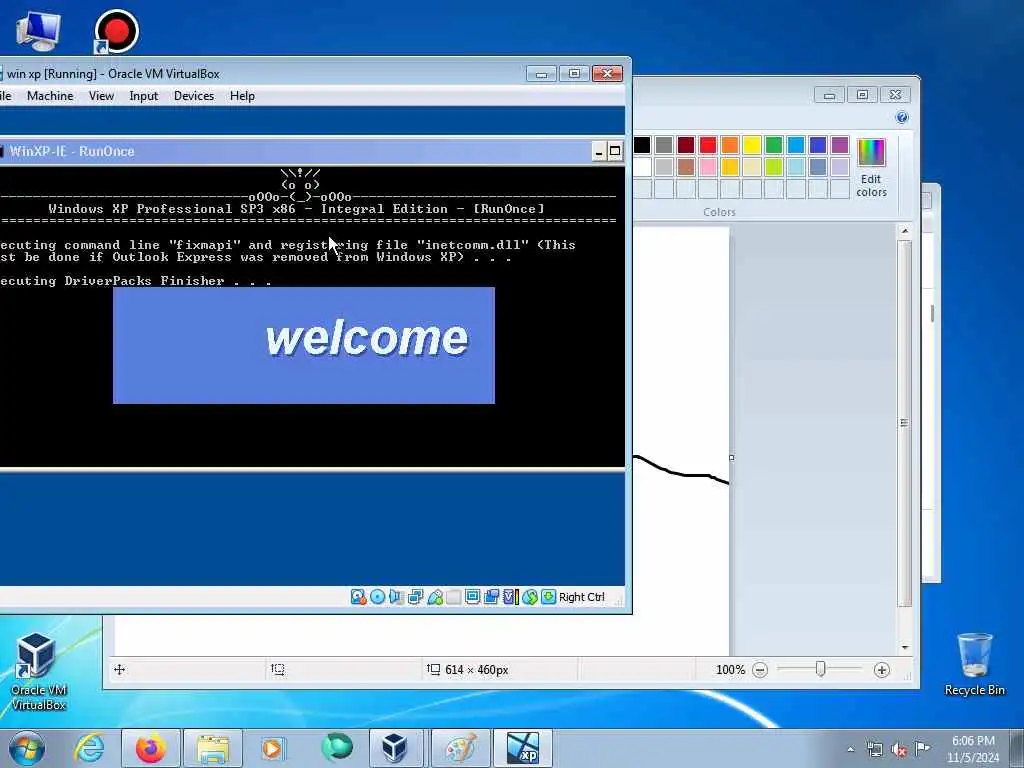The height and width of the screenshot is (768, 1024).
Task: Click the virtualization V icon in VirtualBox status bar
Action: tap(510, 597)
